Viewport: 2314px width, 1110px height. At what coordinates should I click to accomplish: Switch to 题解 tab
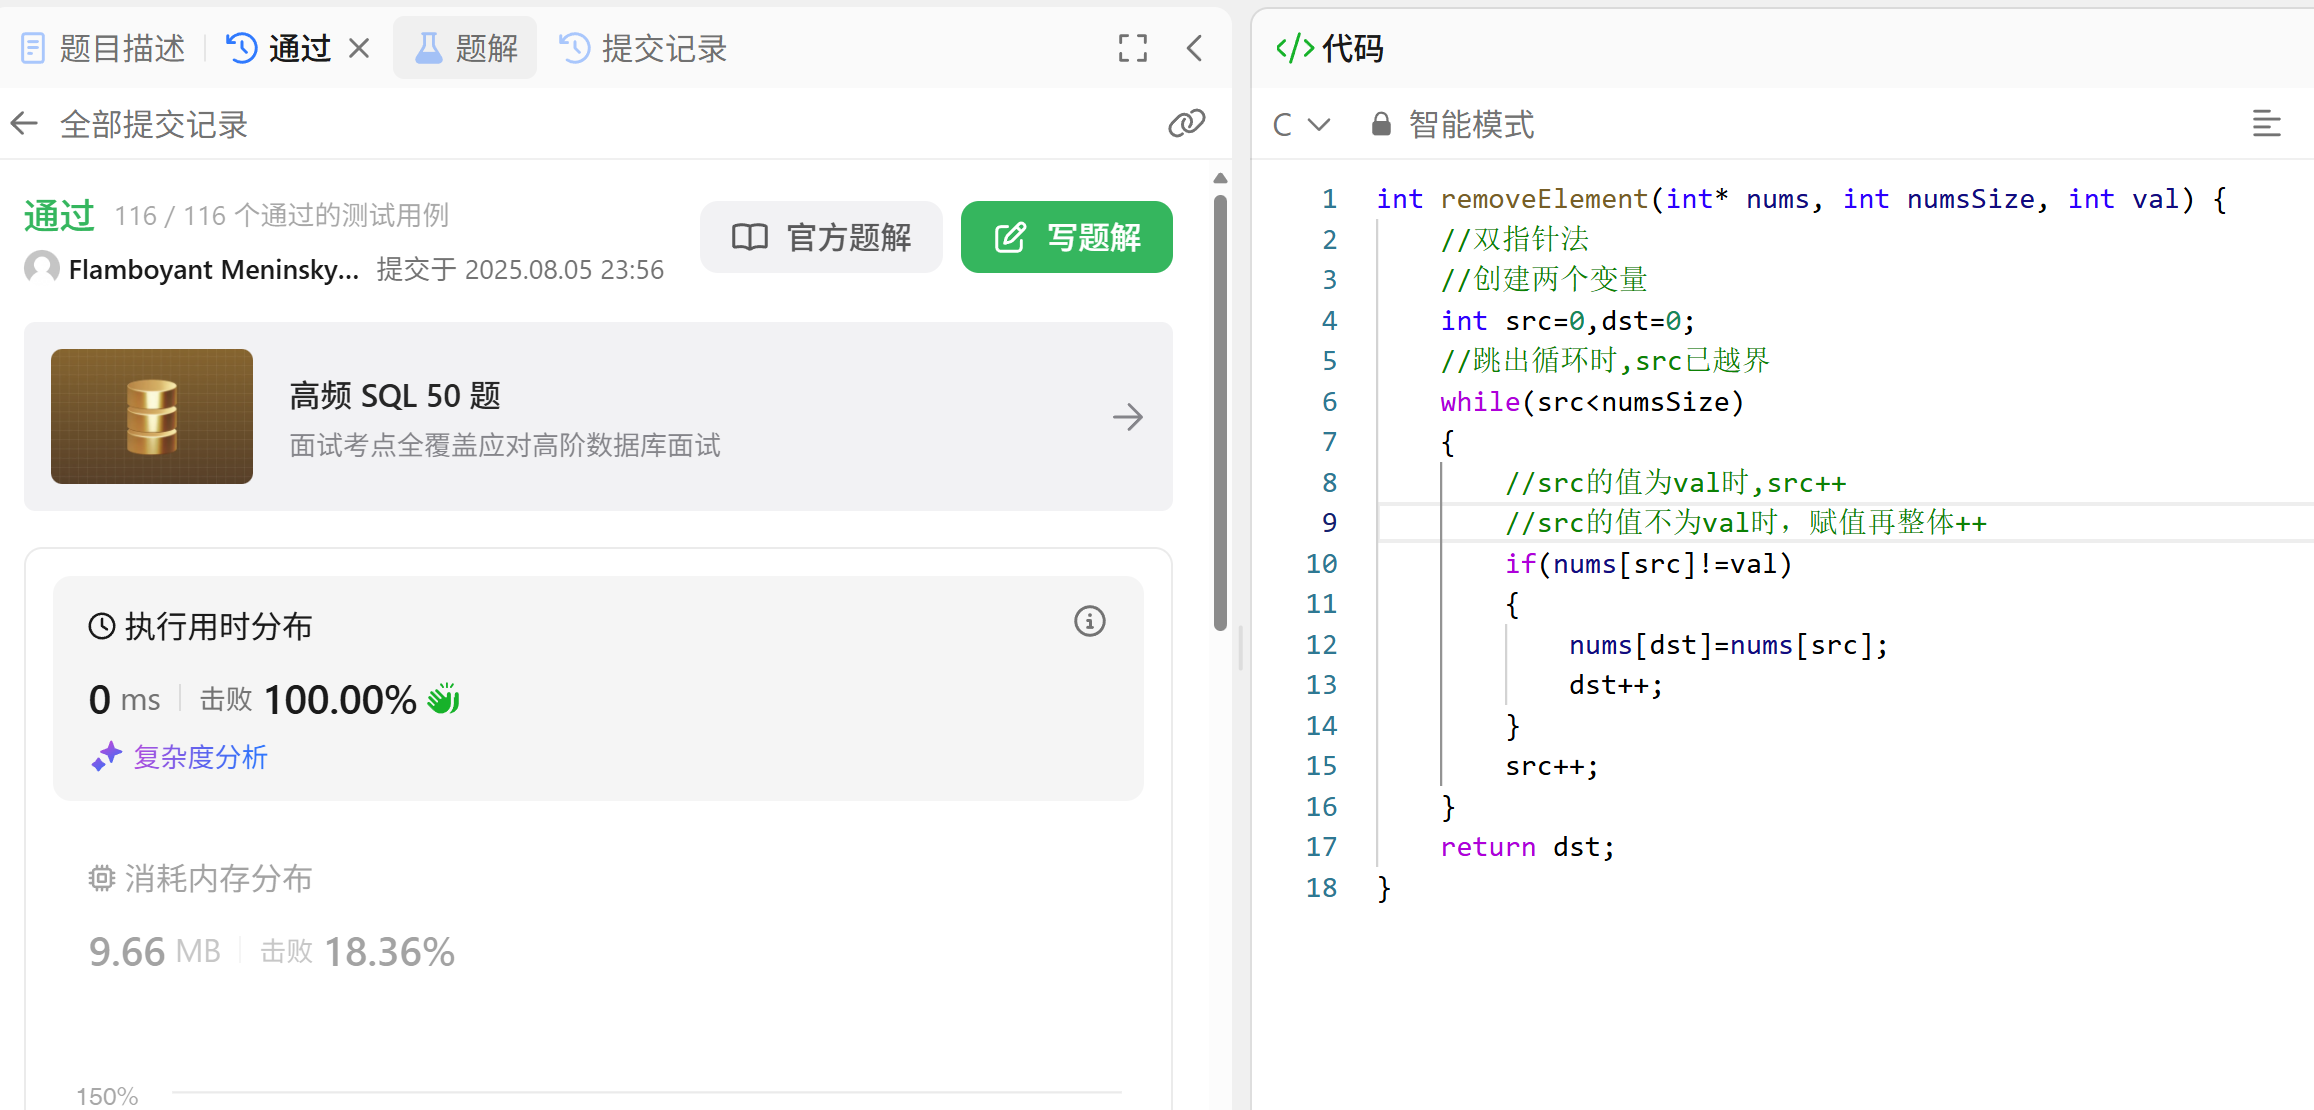[466, 48]
